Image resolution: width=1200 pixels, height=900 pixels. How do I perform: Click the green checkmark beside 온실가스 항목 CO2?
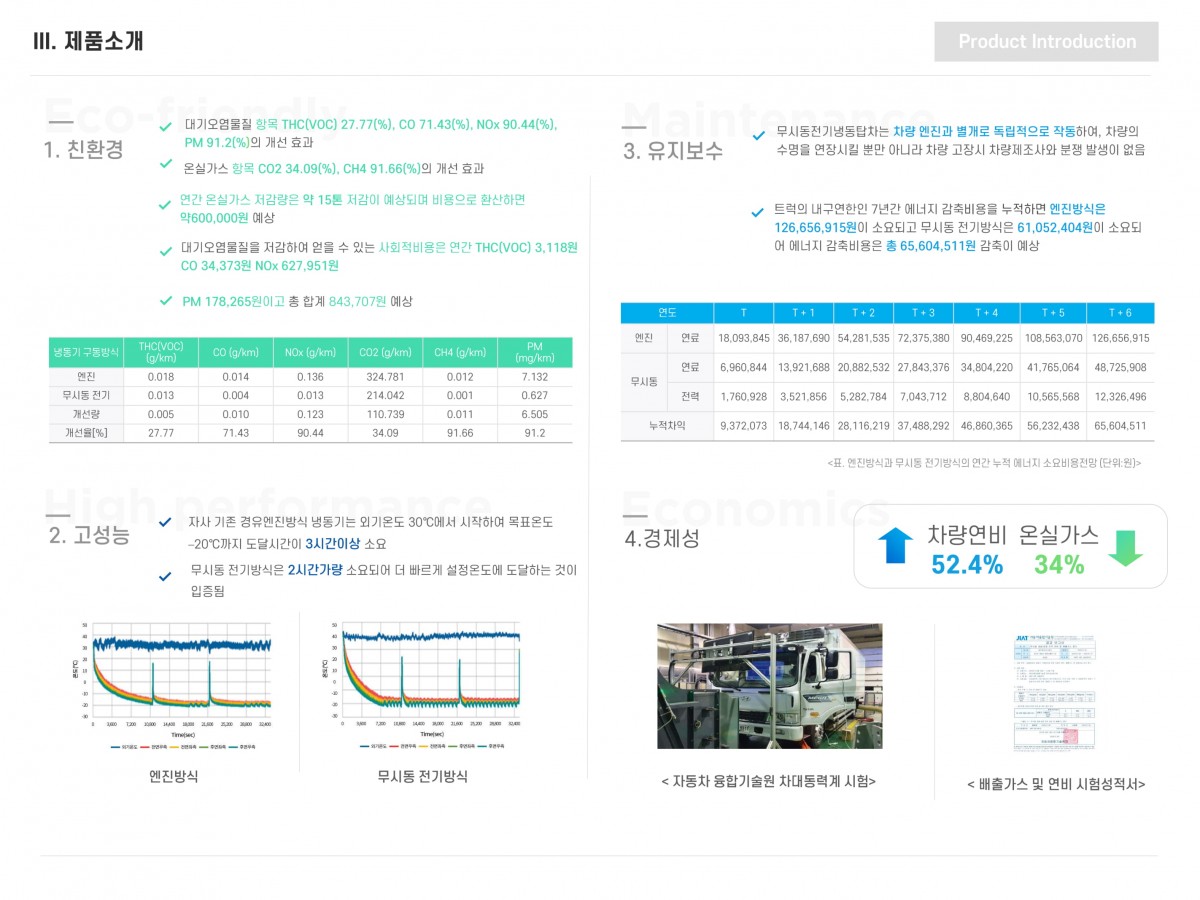[x=166, y=164]
